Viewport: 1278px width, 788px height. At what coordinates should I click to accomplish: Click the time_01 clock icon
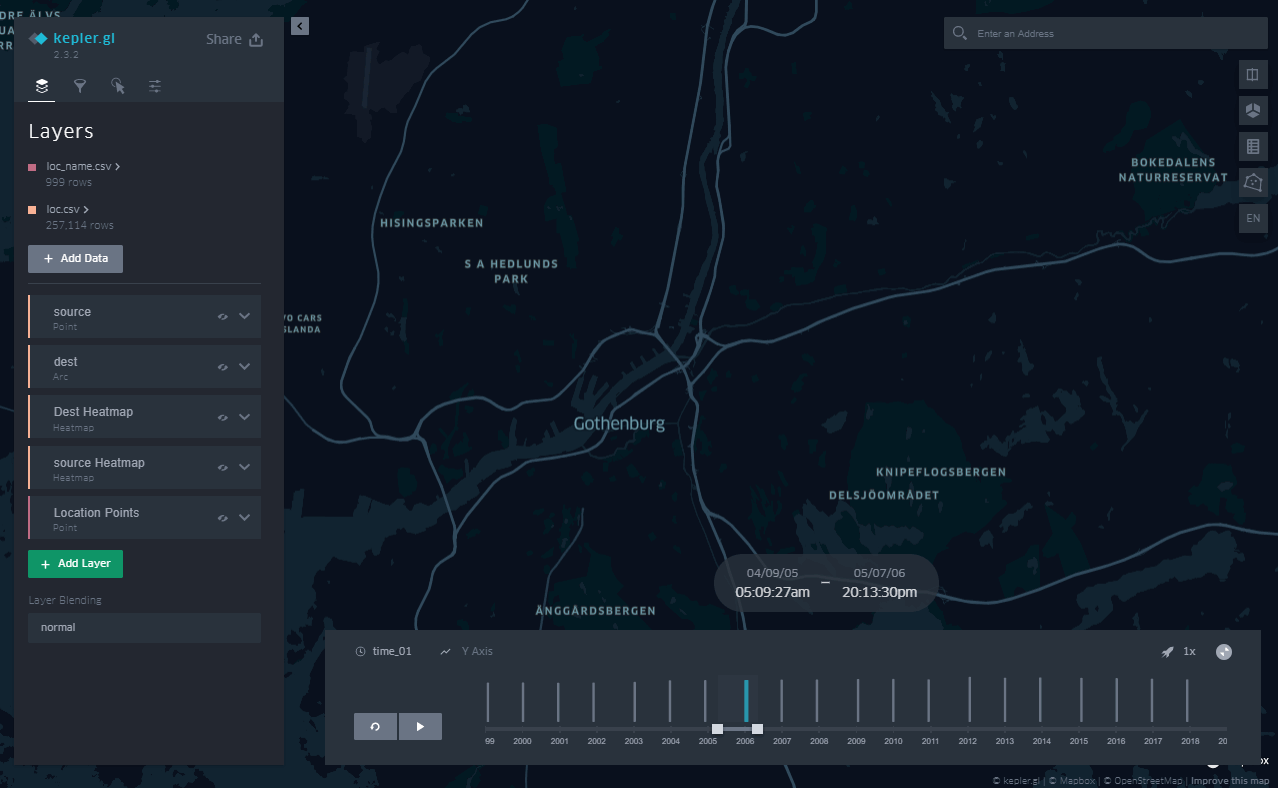click(x=361, y=651)
